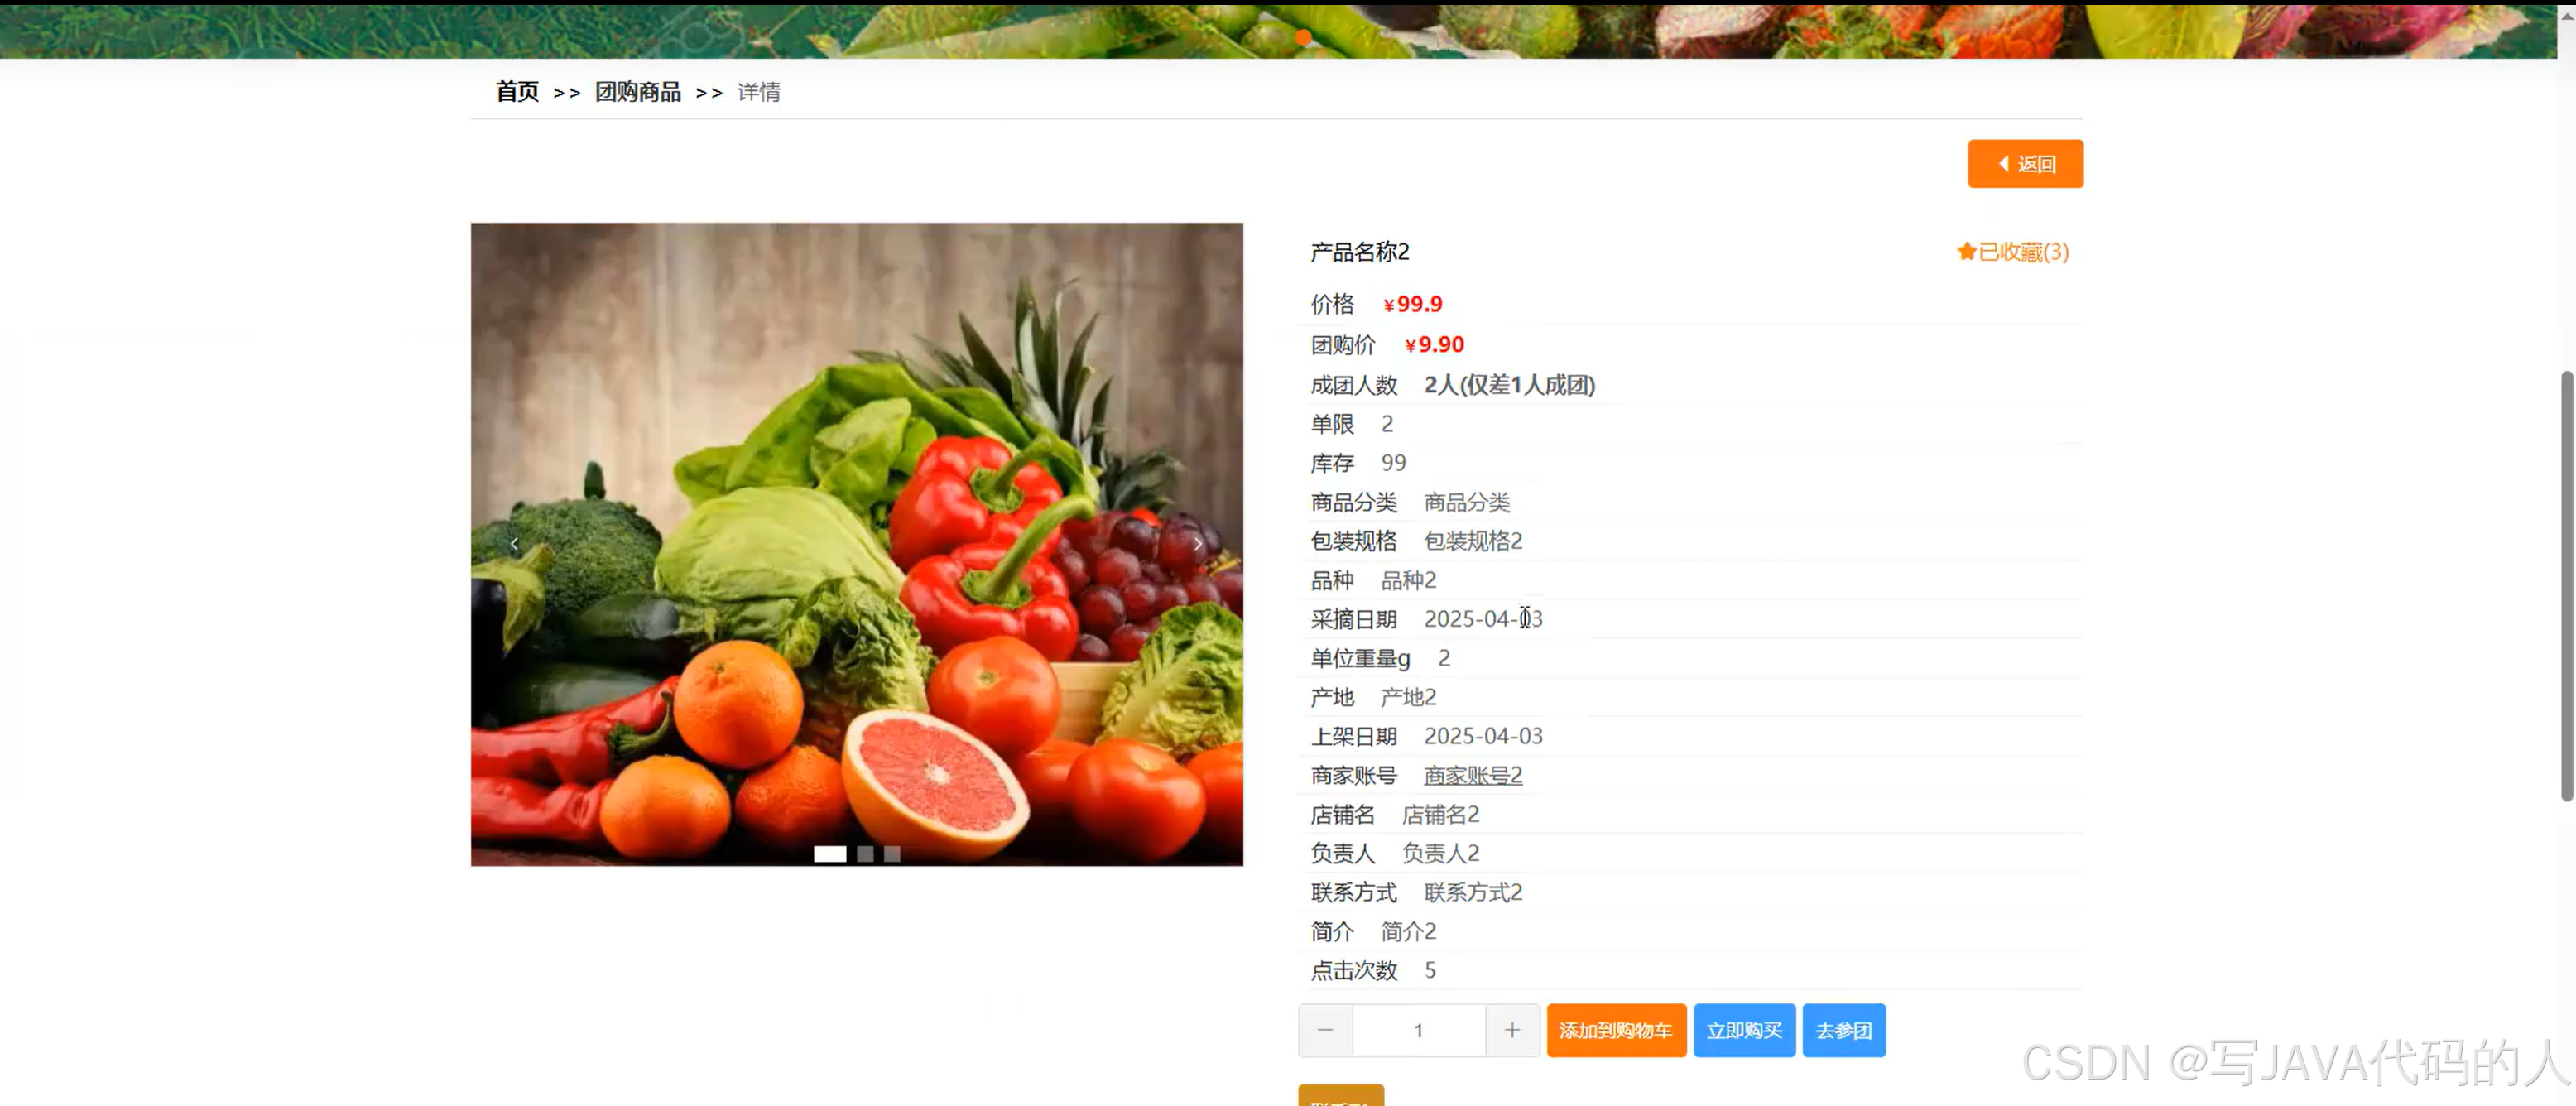This screenshot has height=1106, width=2576.
Task: Click the left arrow to view previous product image
Action: pyautogui.click(x=514, y=543)
